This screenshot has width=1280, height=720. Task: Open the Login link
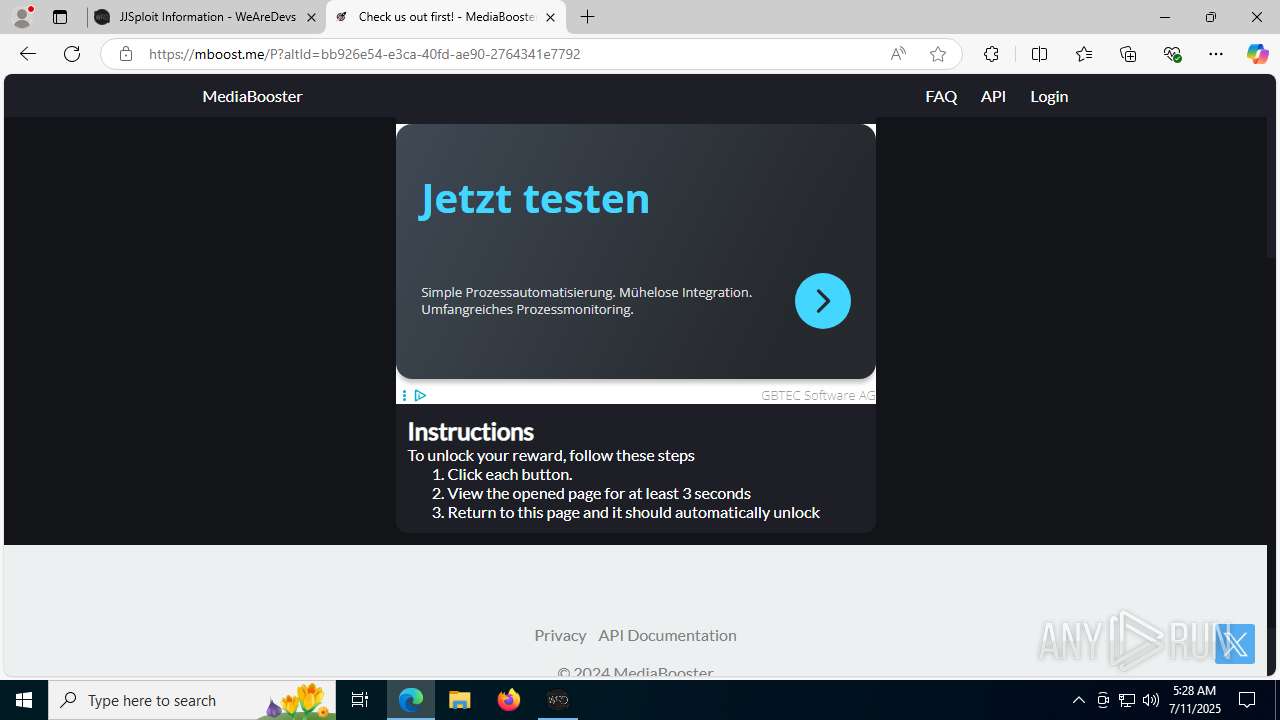pyautogui.click(x=1049, y=96)
